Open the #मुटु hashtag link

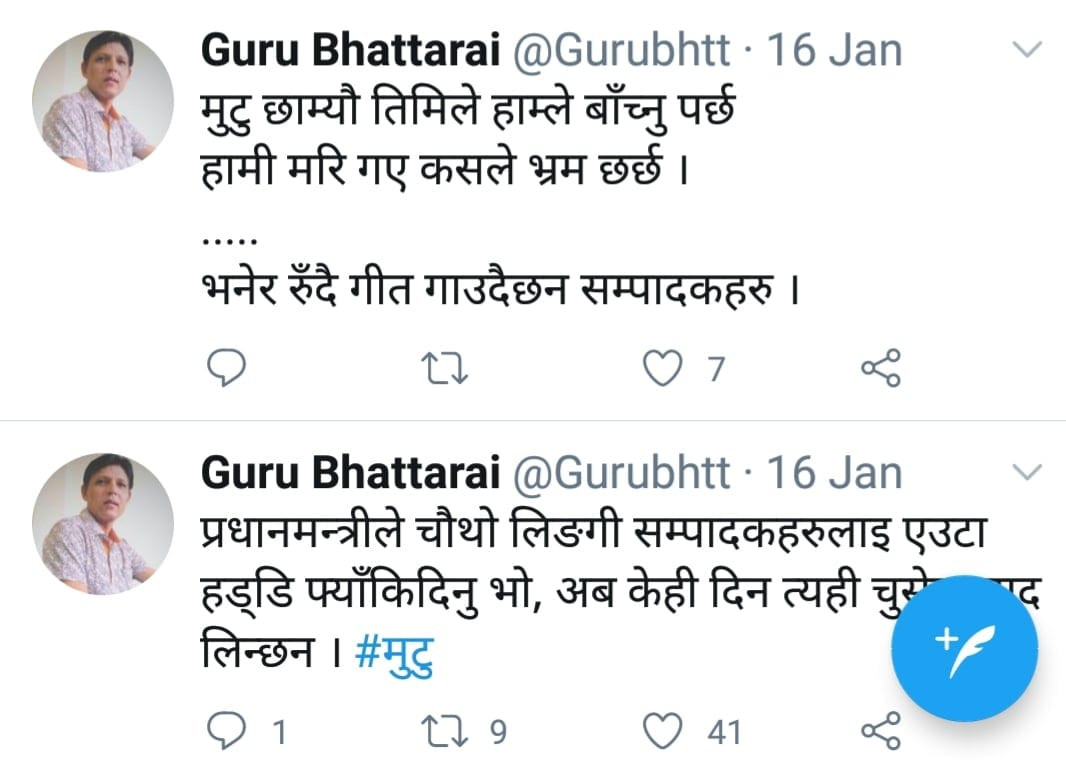coord(396,656)
